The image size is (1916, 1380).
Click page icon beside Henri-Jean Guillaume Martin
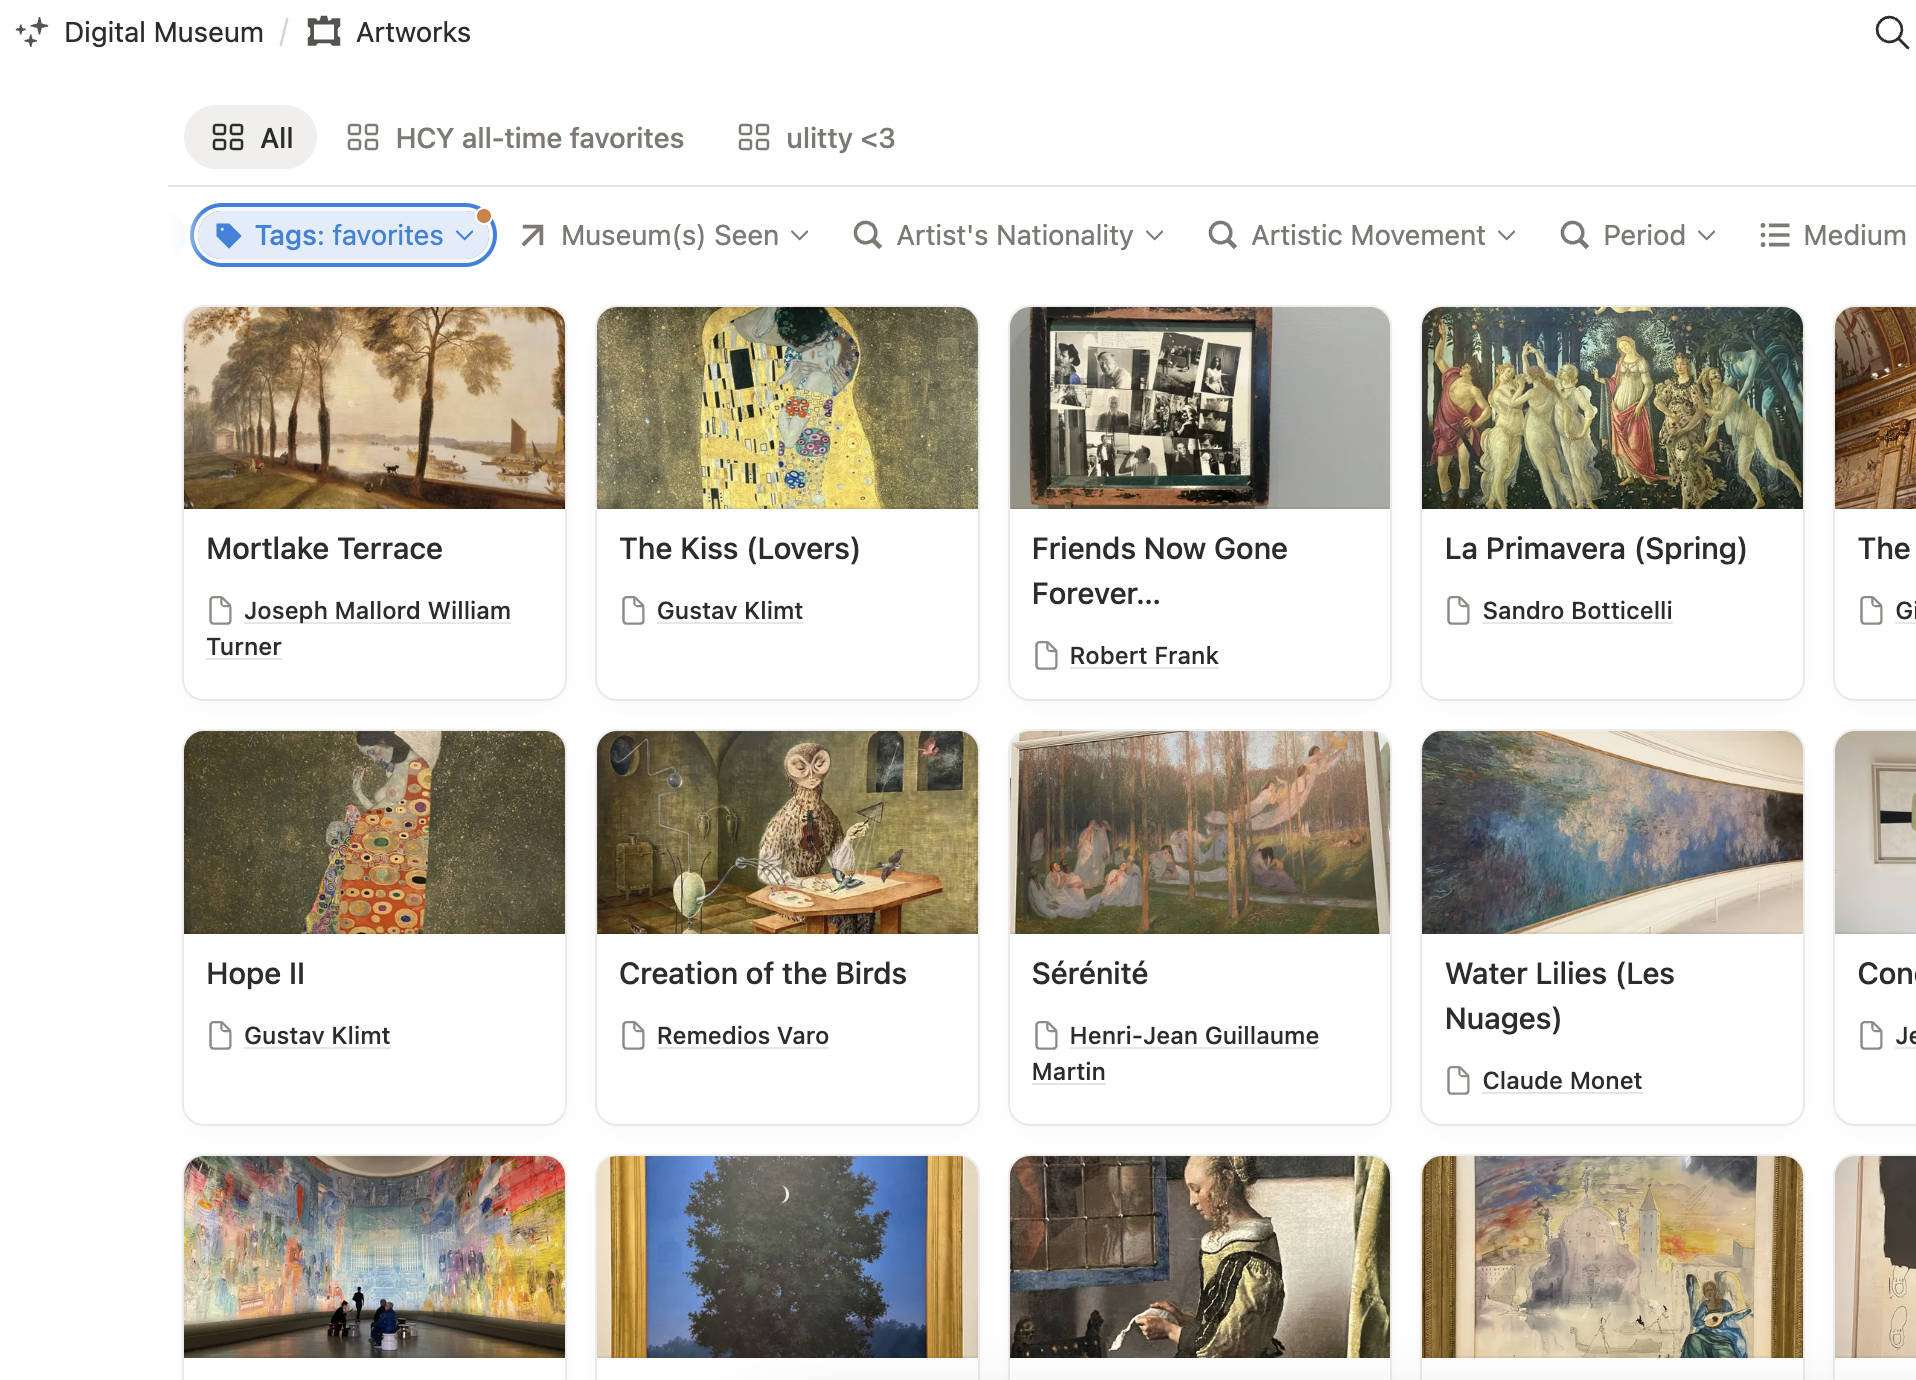point(1046,1035)
